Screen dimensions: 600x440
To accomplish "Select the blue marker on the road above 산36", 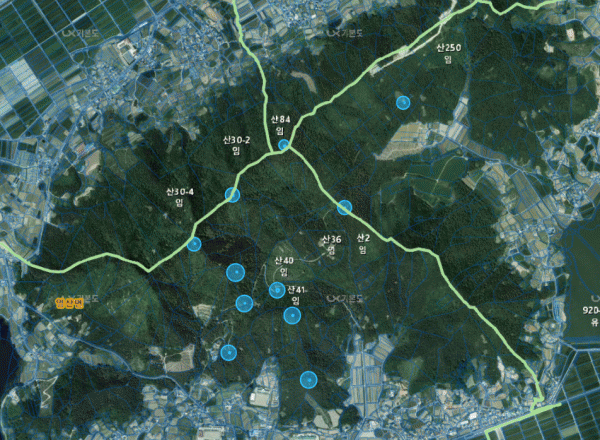I will click(344, 207).
